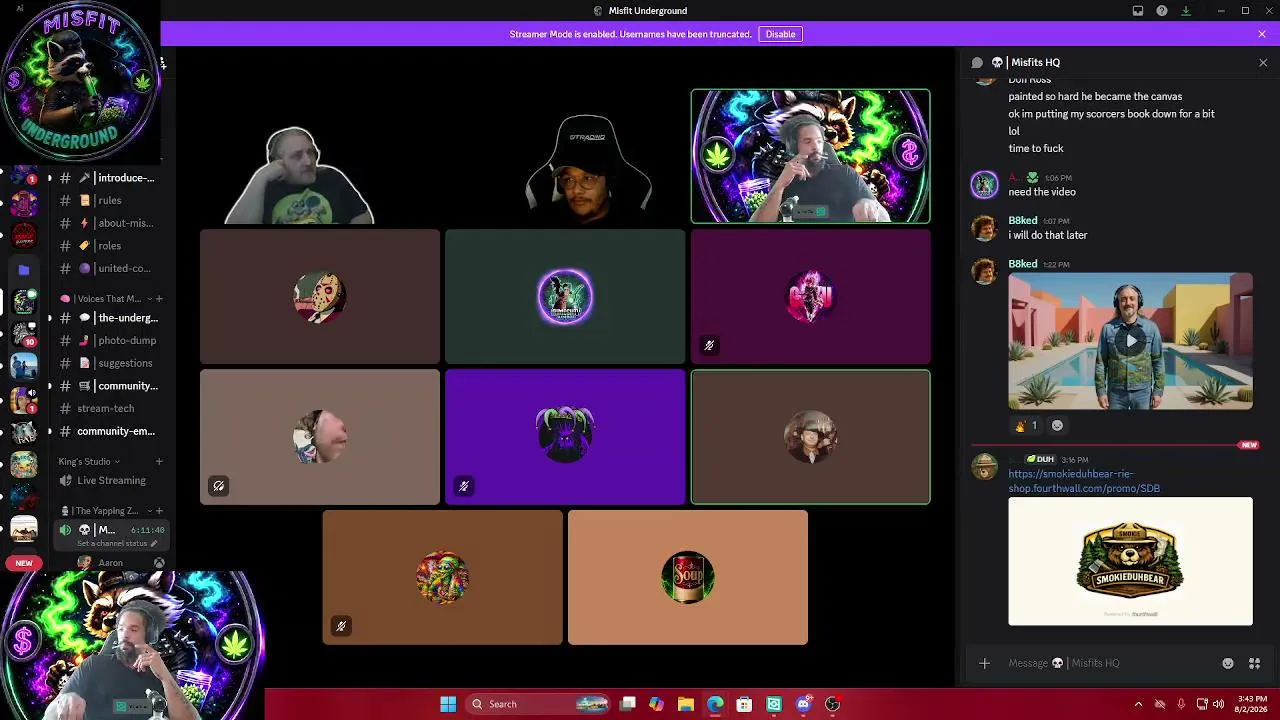Click B8ked's username on the 1:07 PM message

click(x=1022, y=220)
